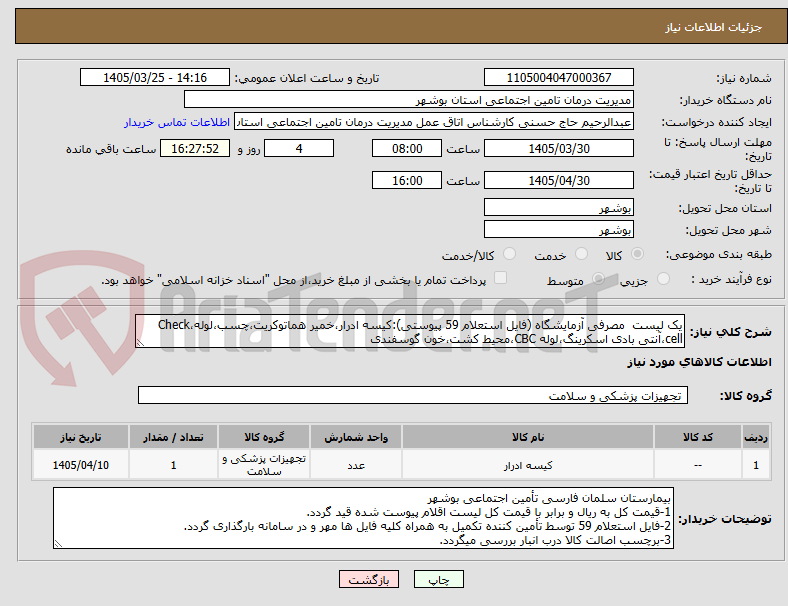This screenshot has width=788, height=606.
Task: Click the general description text area
Action: [410, 332]
